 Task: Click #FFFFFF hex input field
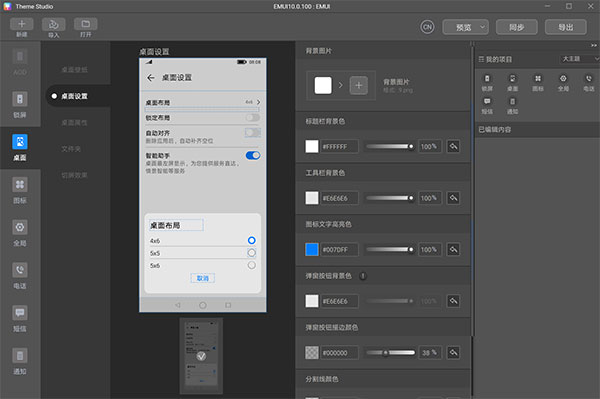coord(339,147)
